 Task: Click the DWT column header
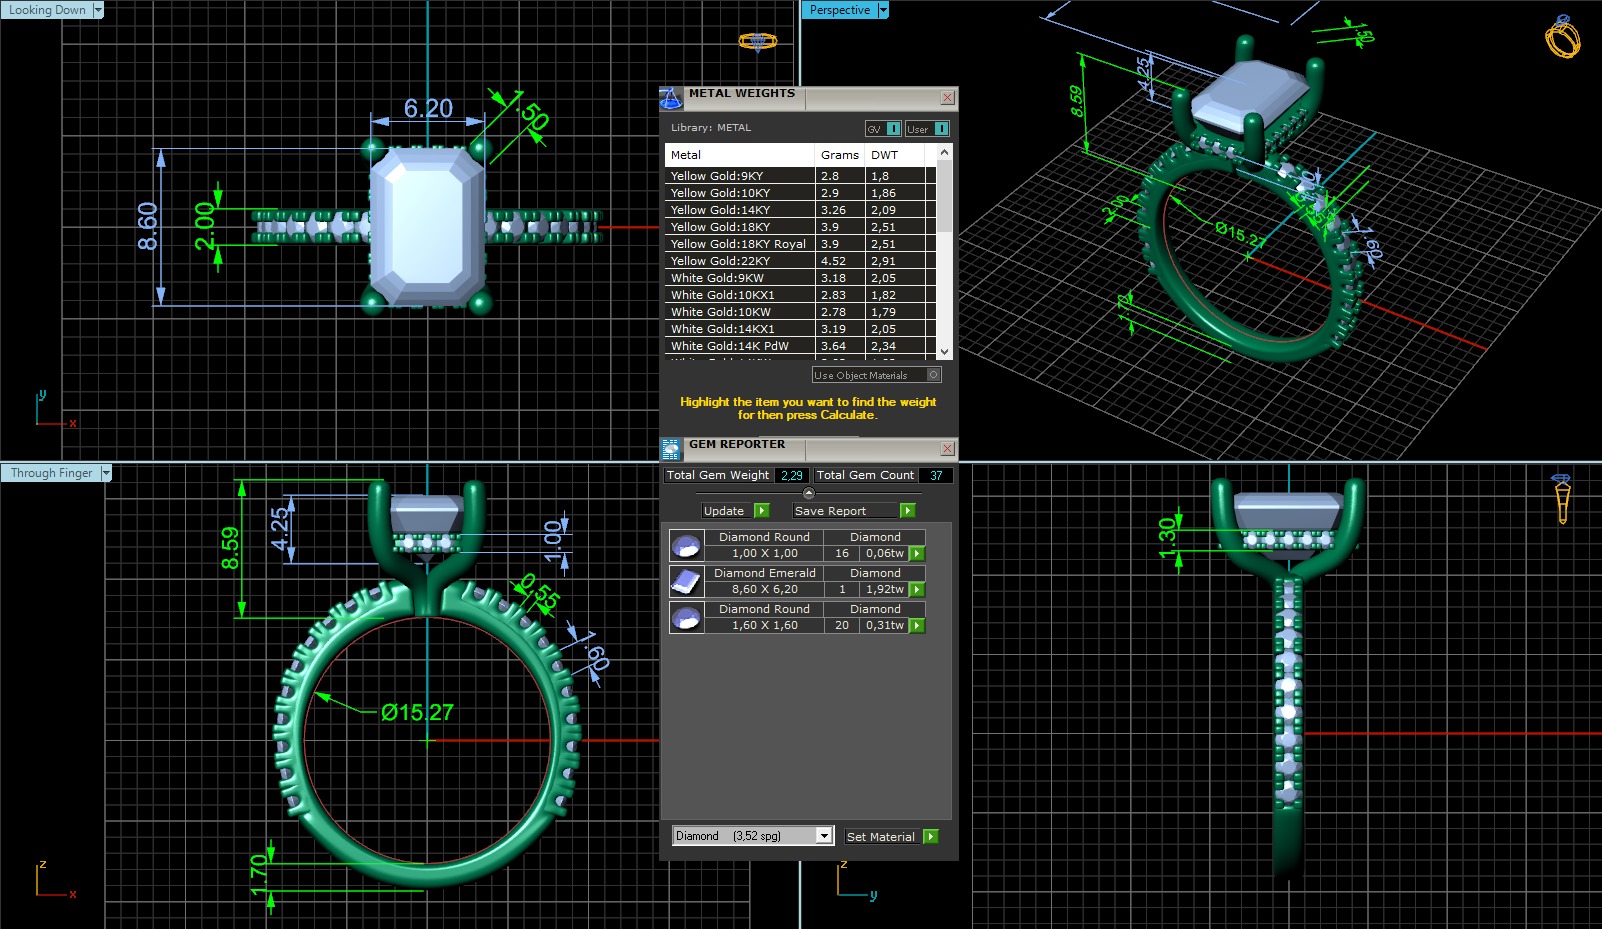point(896,155)
